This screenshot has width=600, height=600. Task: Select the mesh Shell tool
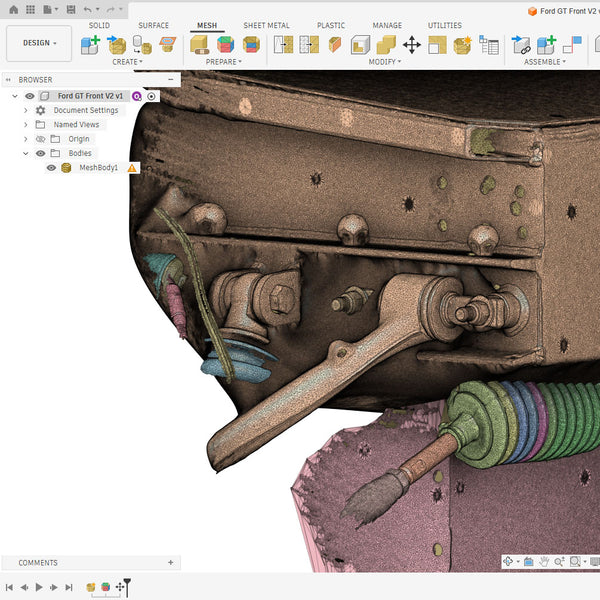pyautogui.click(x=360, y=45)
